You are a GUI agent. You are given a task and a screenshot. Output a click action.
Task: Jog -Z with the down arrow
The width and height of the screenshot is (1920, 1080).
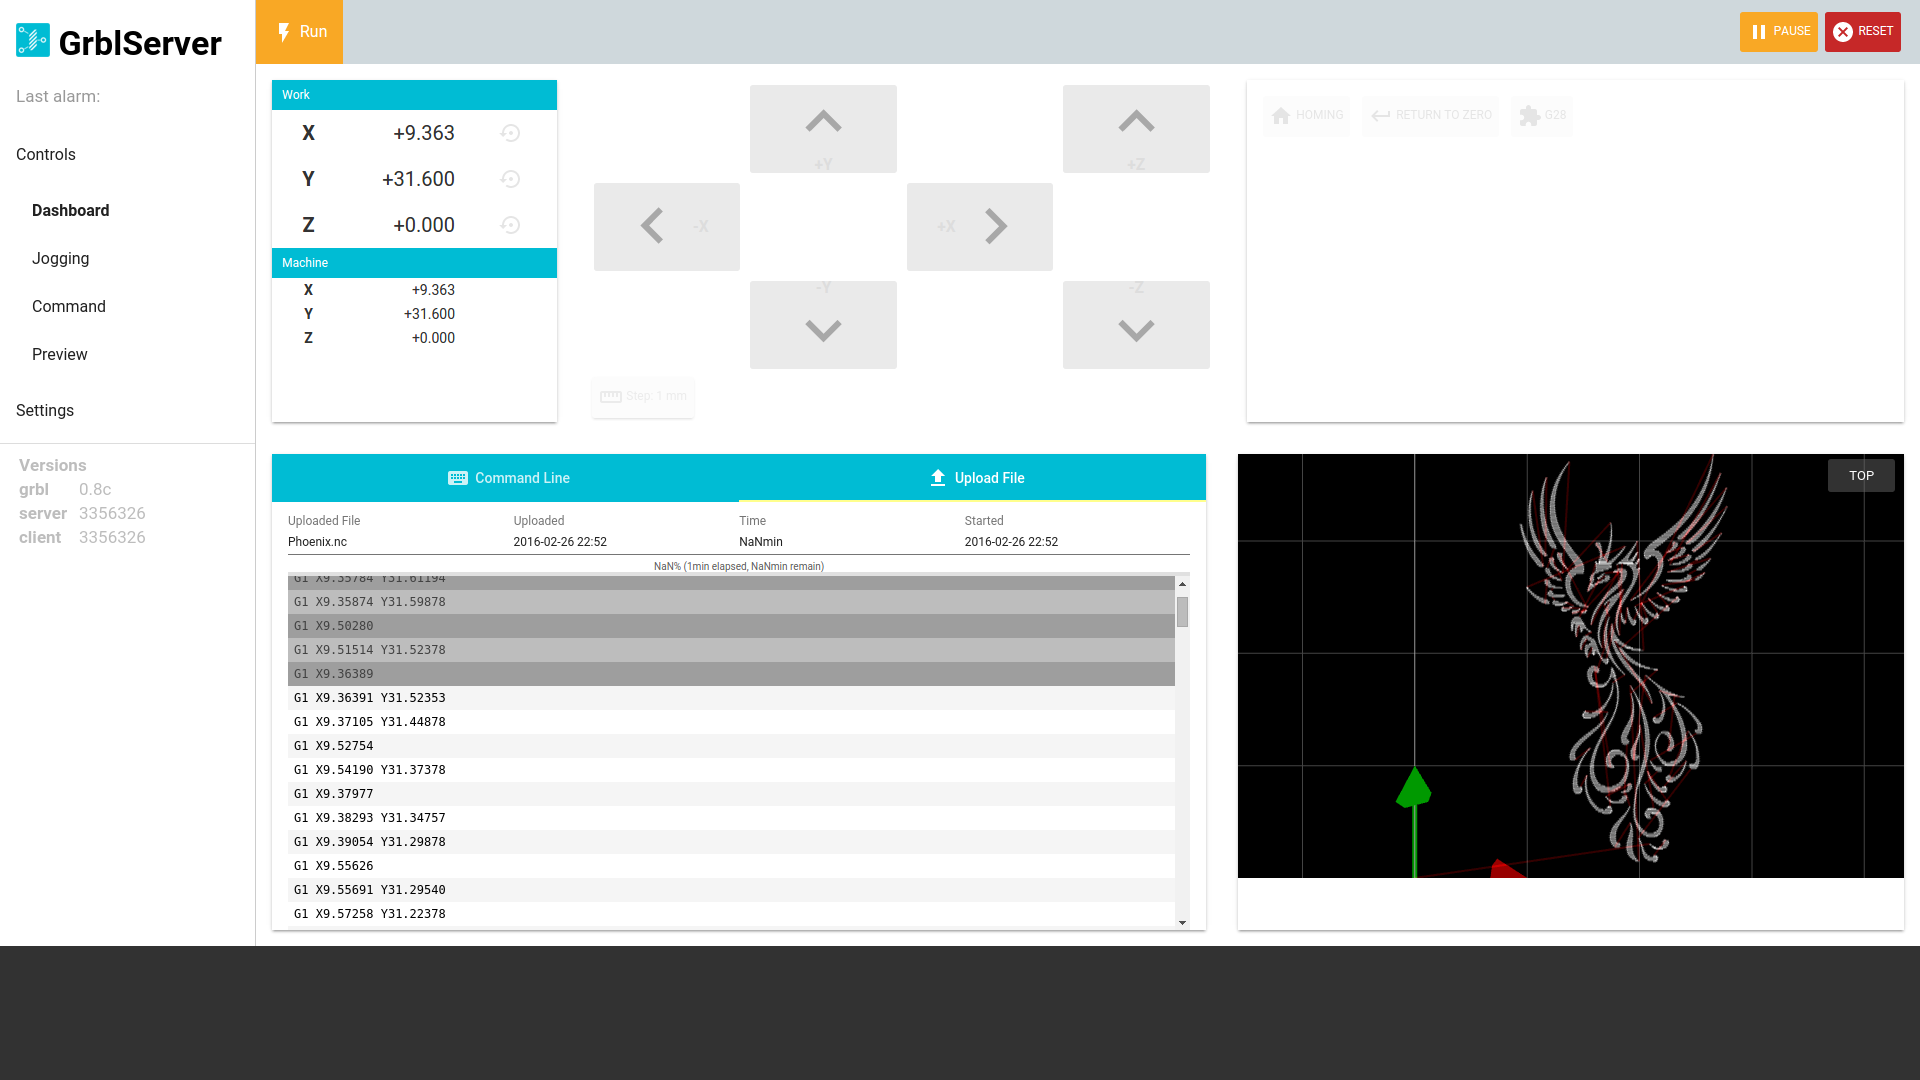click(x=1136, y=325)
